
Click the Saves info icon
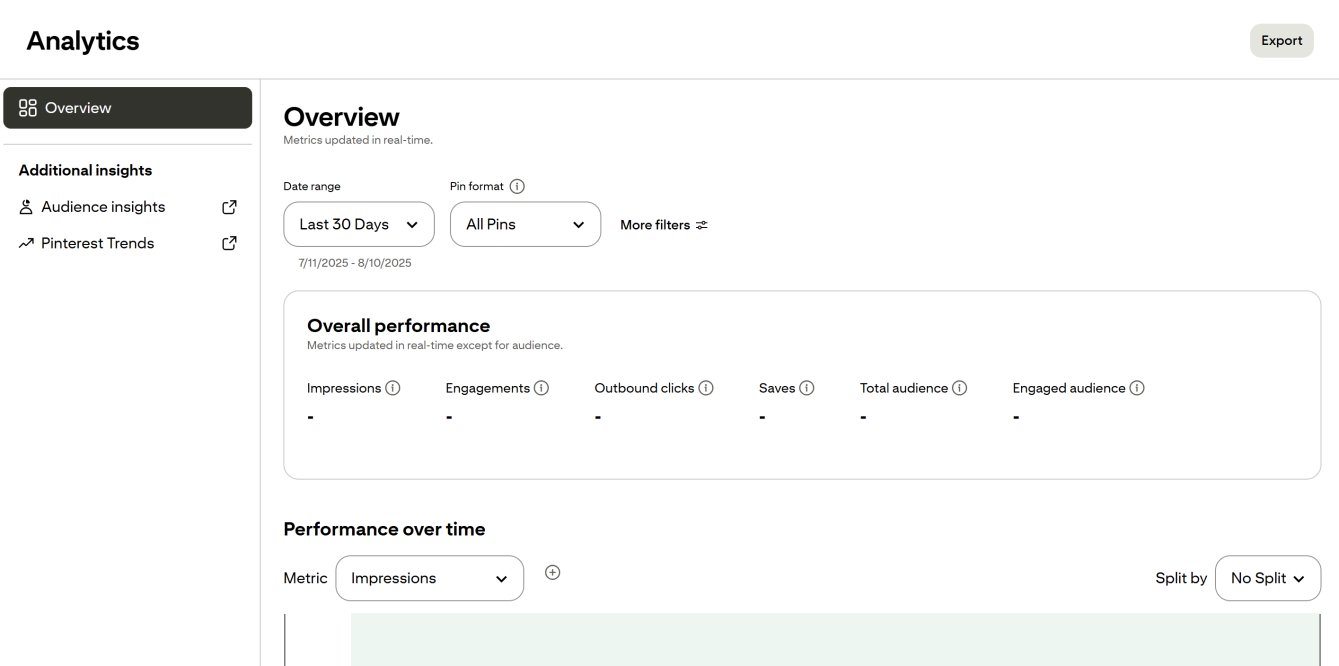coord(807,388)
